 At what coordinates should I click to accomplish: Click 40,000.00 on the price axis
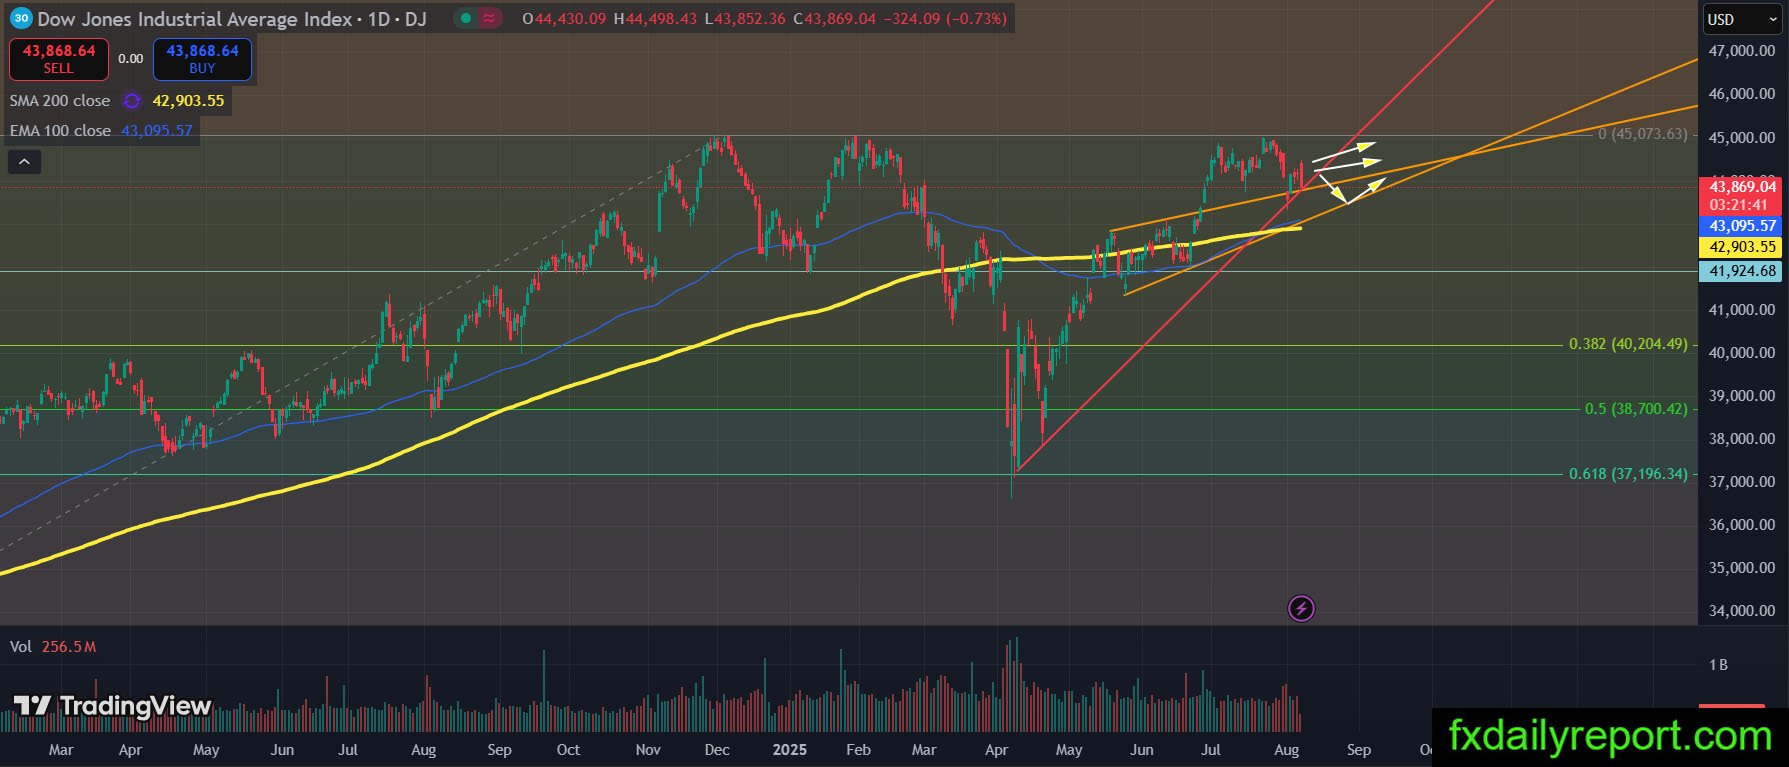point(1742,353)
